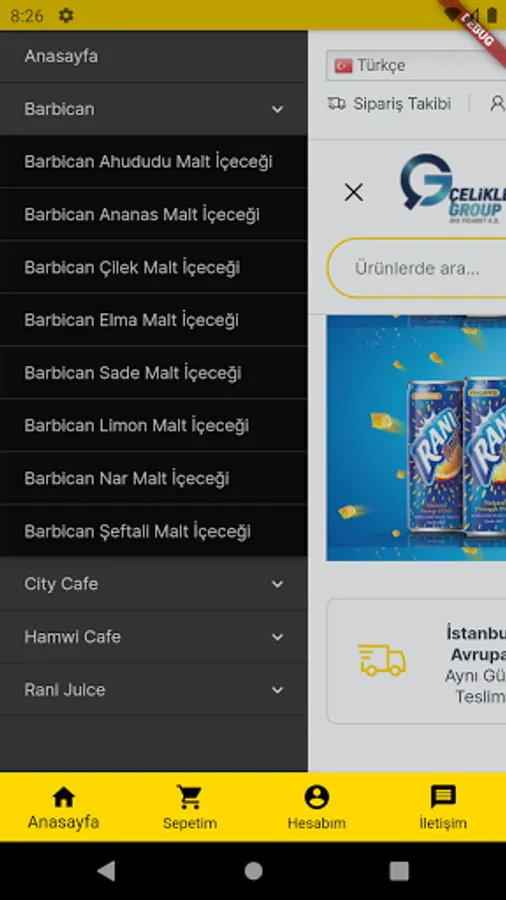Click the Ürünlerde ara search field
The height and width of the screenshot is (900, 506).
(x=417, y=268)
